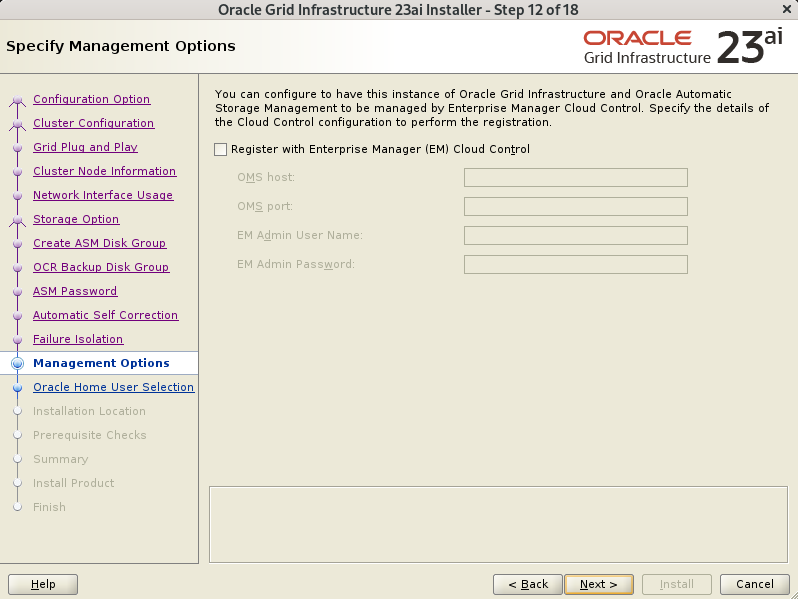Viewport: 798px width, 599px height.
Task: Click the Automatic Self Correction bullet icon
Action: pyautogui.click(x=17, y=316)
